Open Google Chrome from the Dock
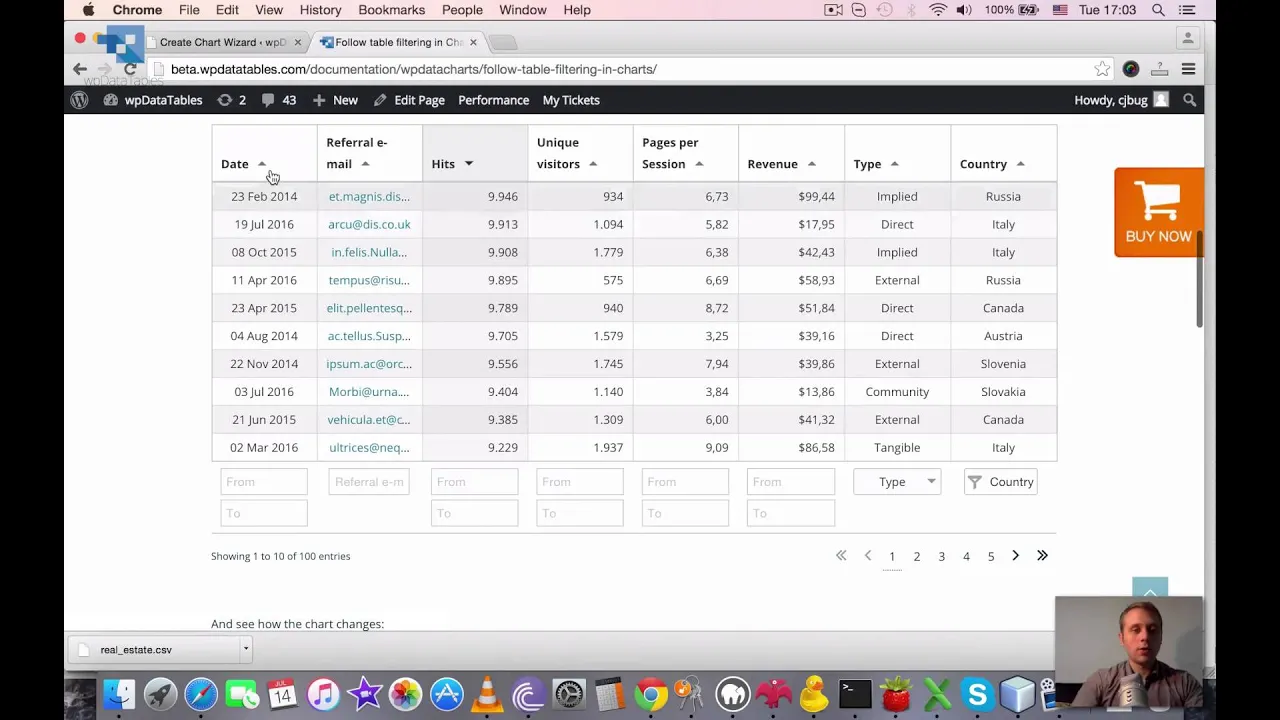Viewport: 1280px width, 720px height. pos(651,694)
